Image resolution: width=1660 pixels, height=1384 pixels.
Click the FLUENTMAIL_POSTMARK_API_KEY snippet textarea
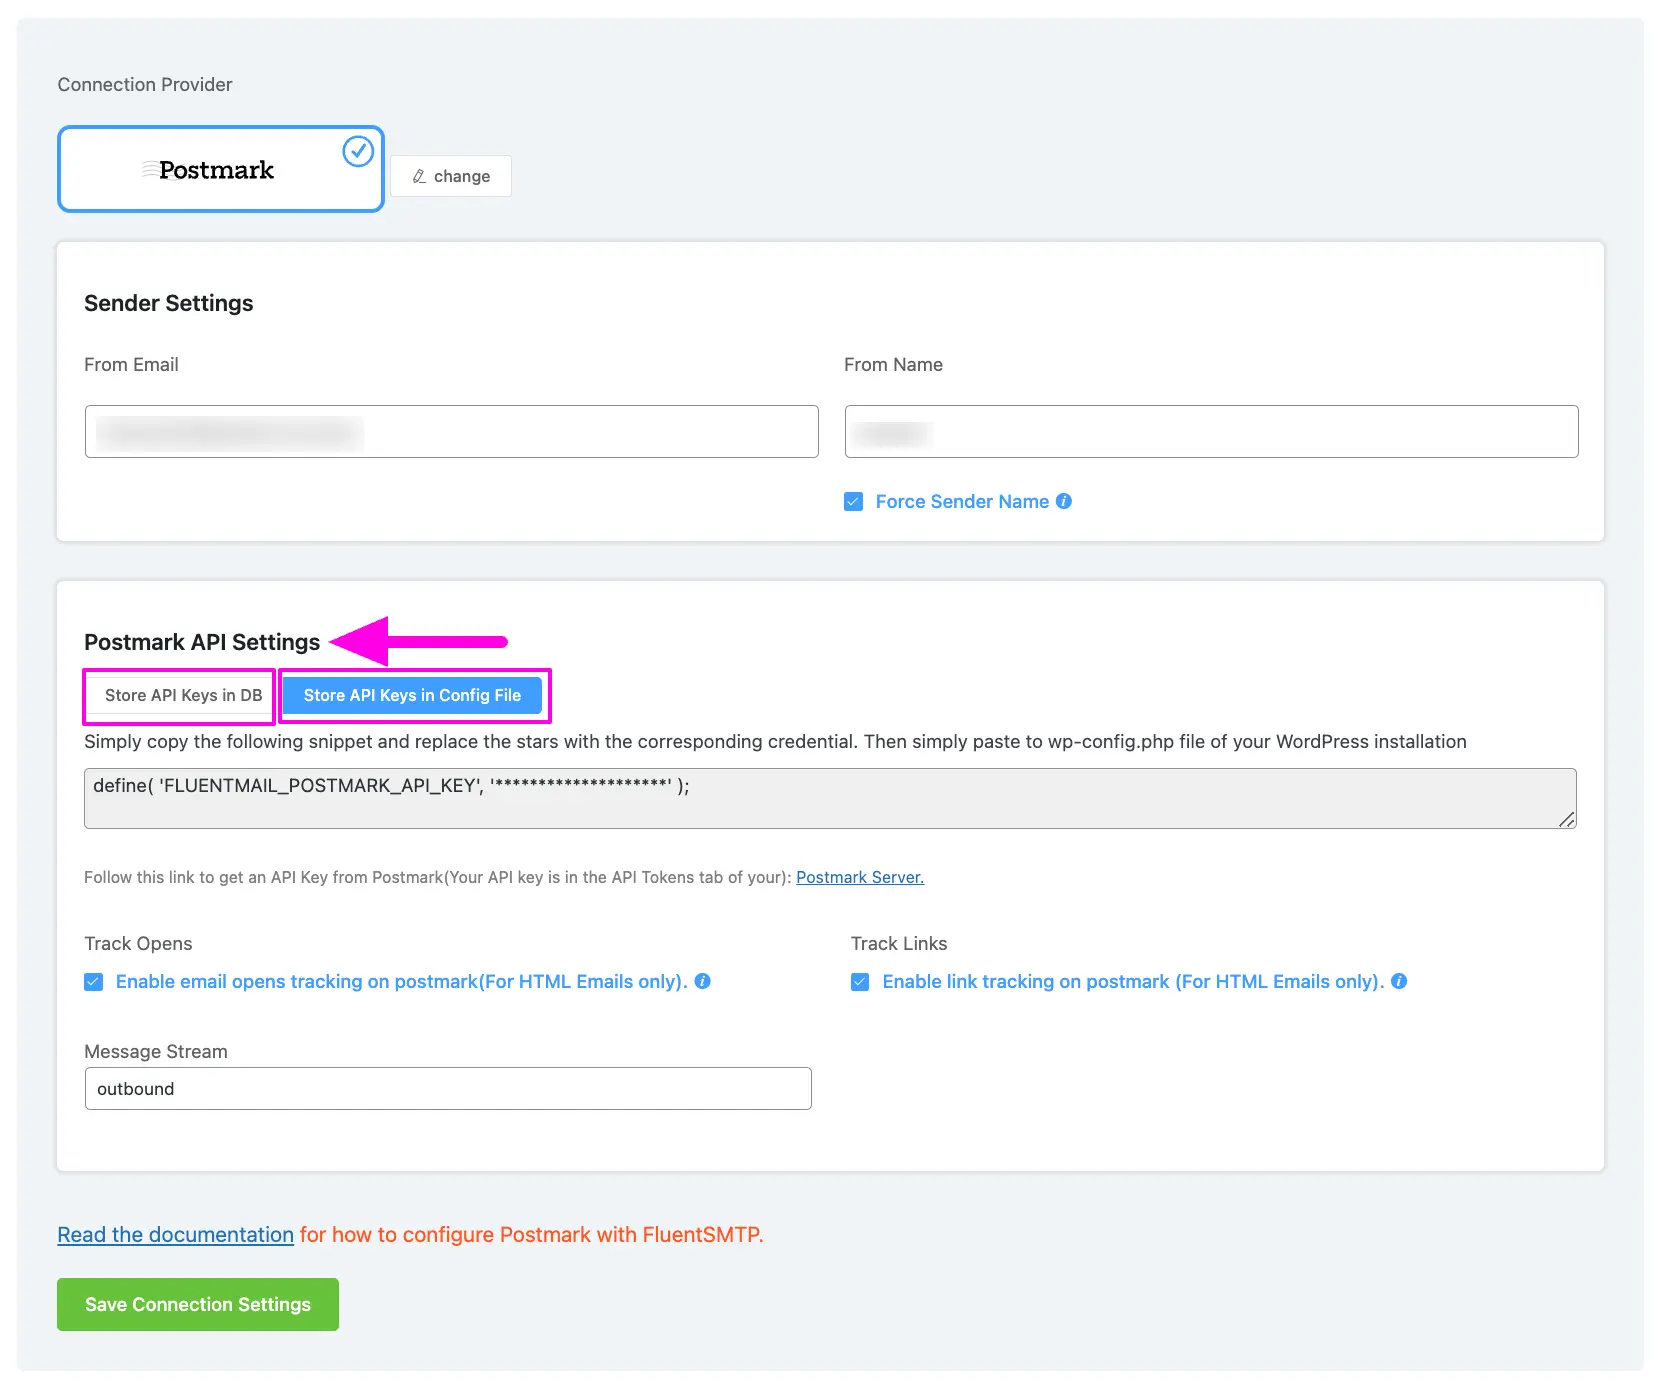click(830, 798)
